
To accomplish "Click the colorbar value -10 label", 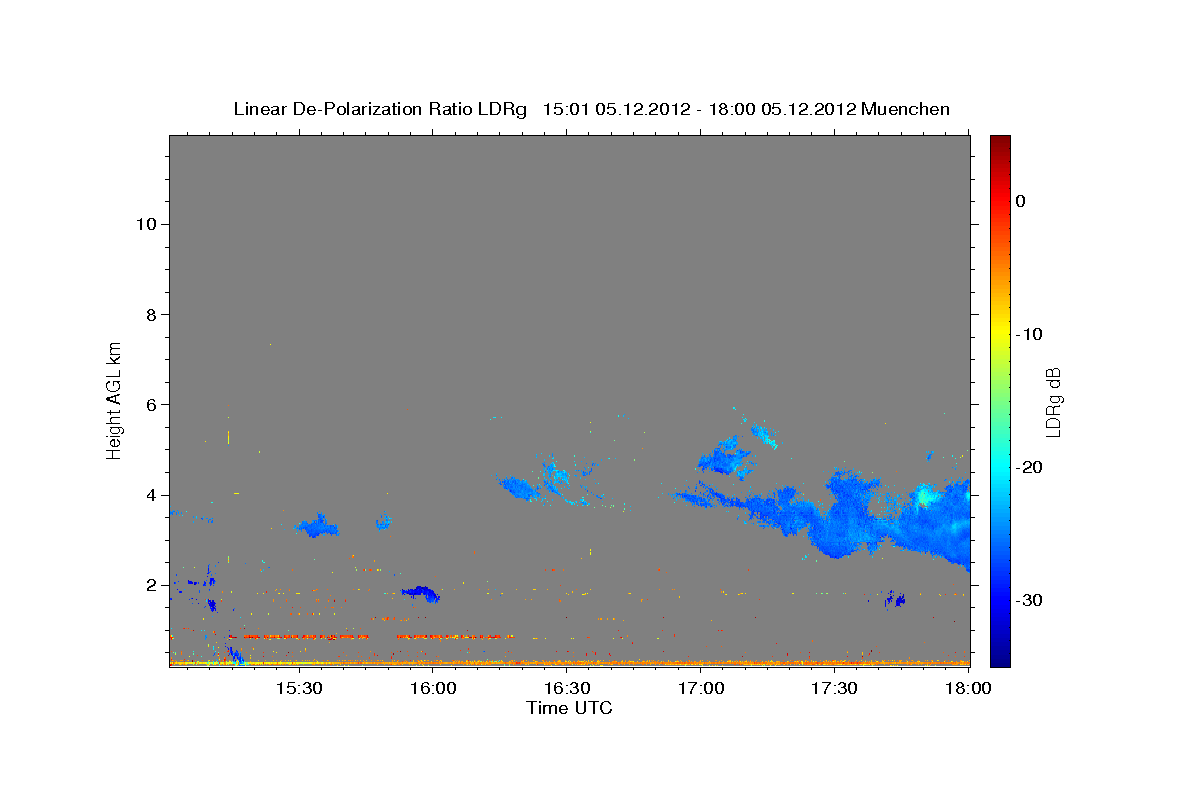I will point(1029,334).
